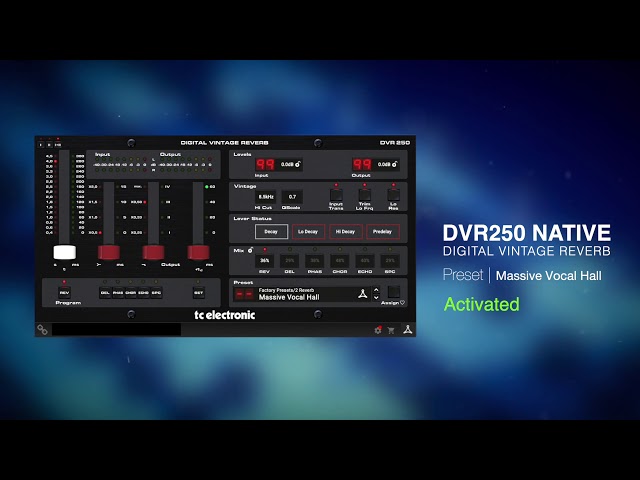This screenshot has width=640, height=480.
Task: Click the Output 0.0dB level field
Action: click(x=384, y=164)
